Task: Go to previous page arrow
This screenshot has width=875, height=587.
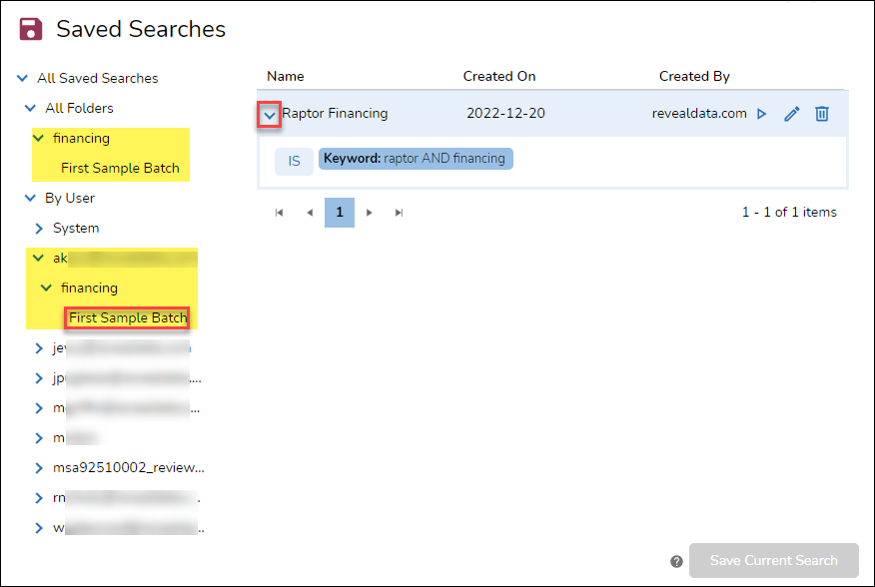Action: 309,212
